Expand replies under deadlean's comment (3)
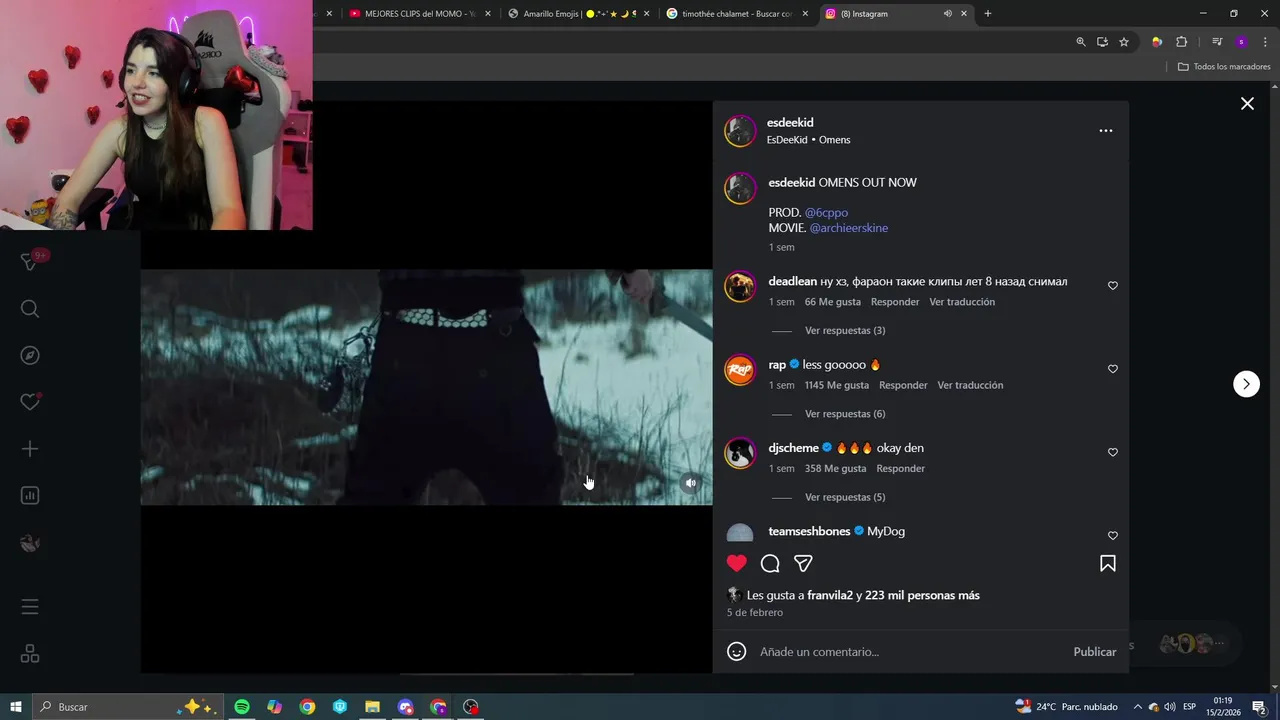The image size is (1280, 720). pyautogui.click(x=845, y=331)
